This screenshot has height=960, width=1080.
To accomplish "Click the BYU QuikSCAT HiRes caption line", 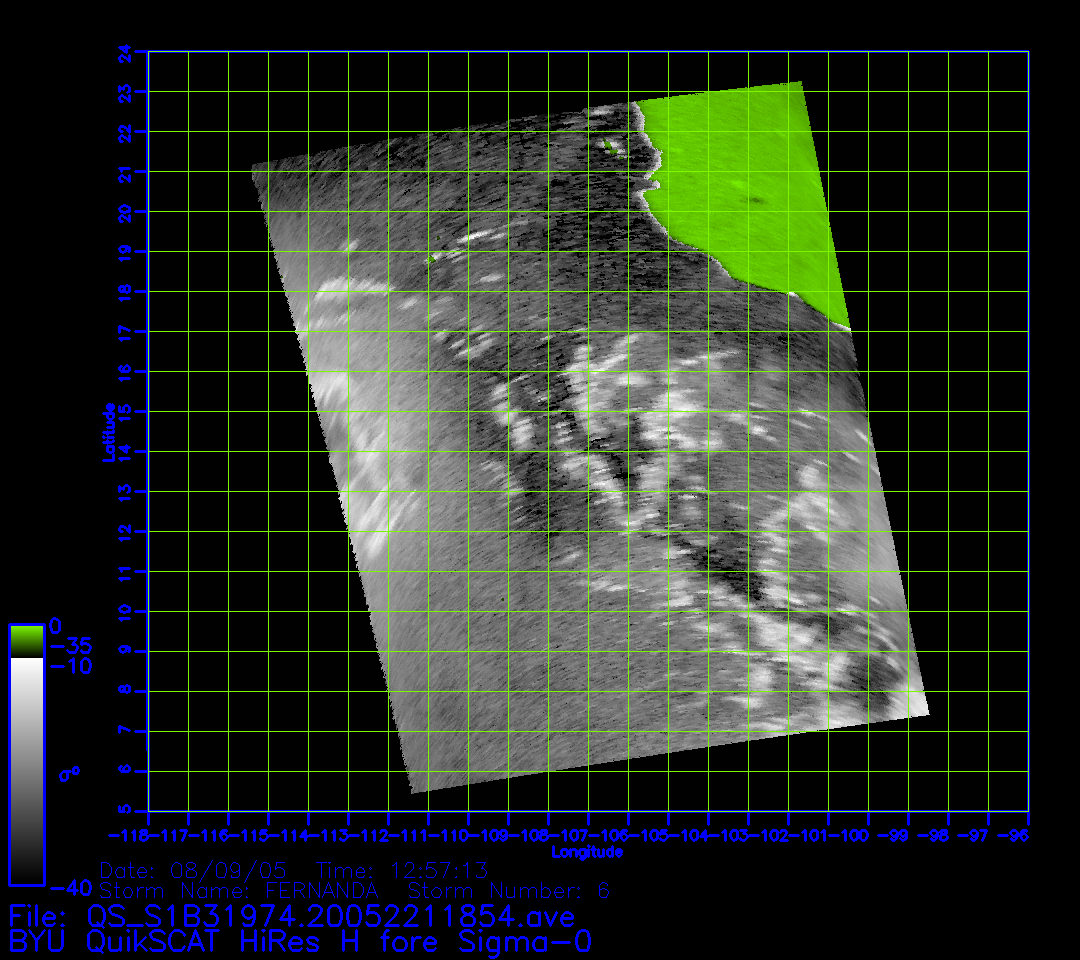I will click(300, 942).
